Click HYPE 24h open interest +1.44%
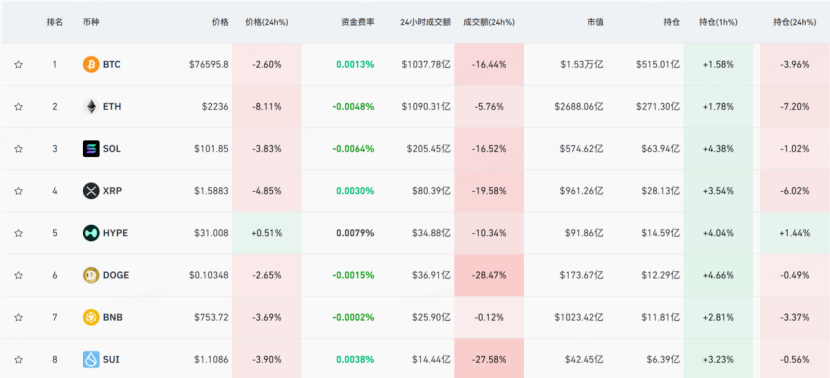The height and width of the screenshot is (378, 830). pos(795,233)
